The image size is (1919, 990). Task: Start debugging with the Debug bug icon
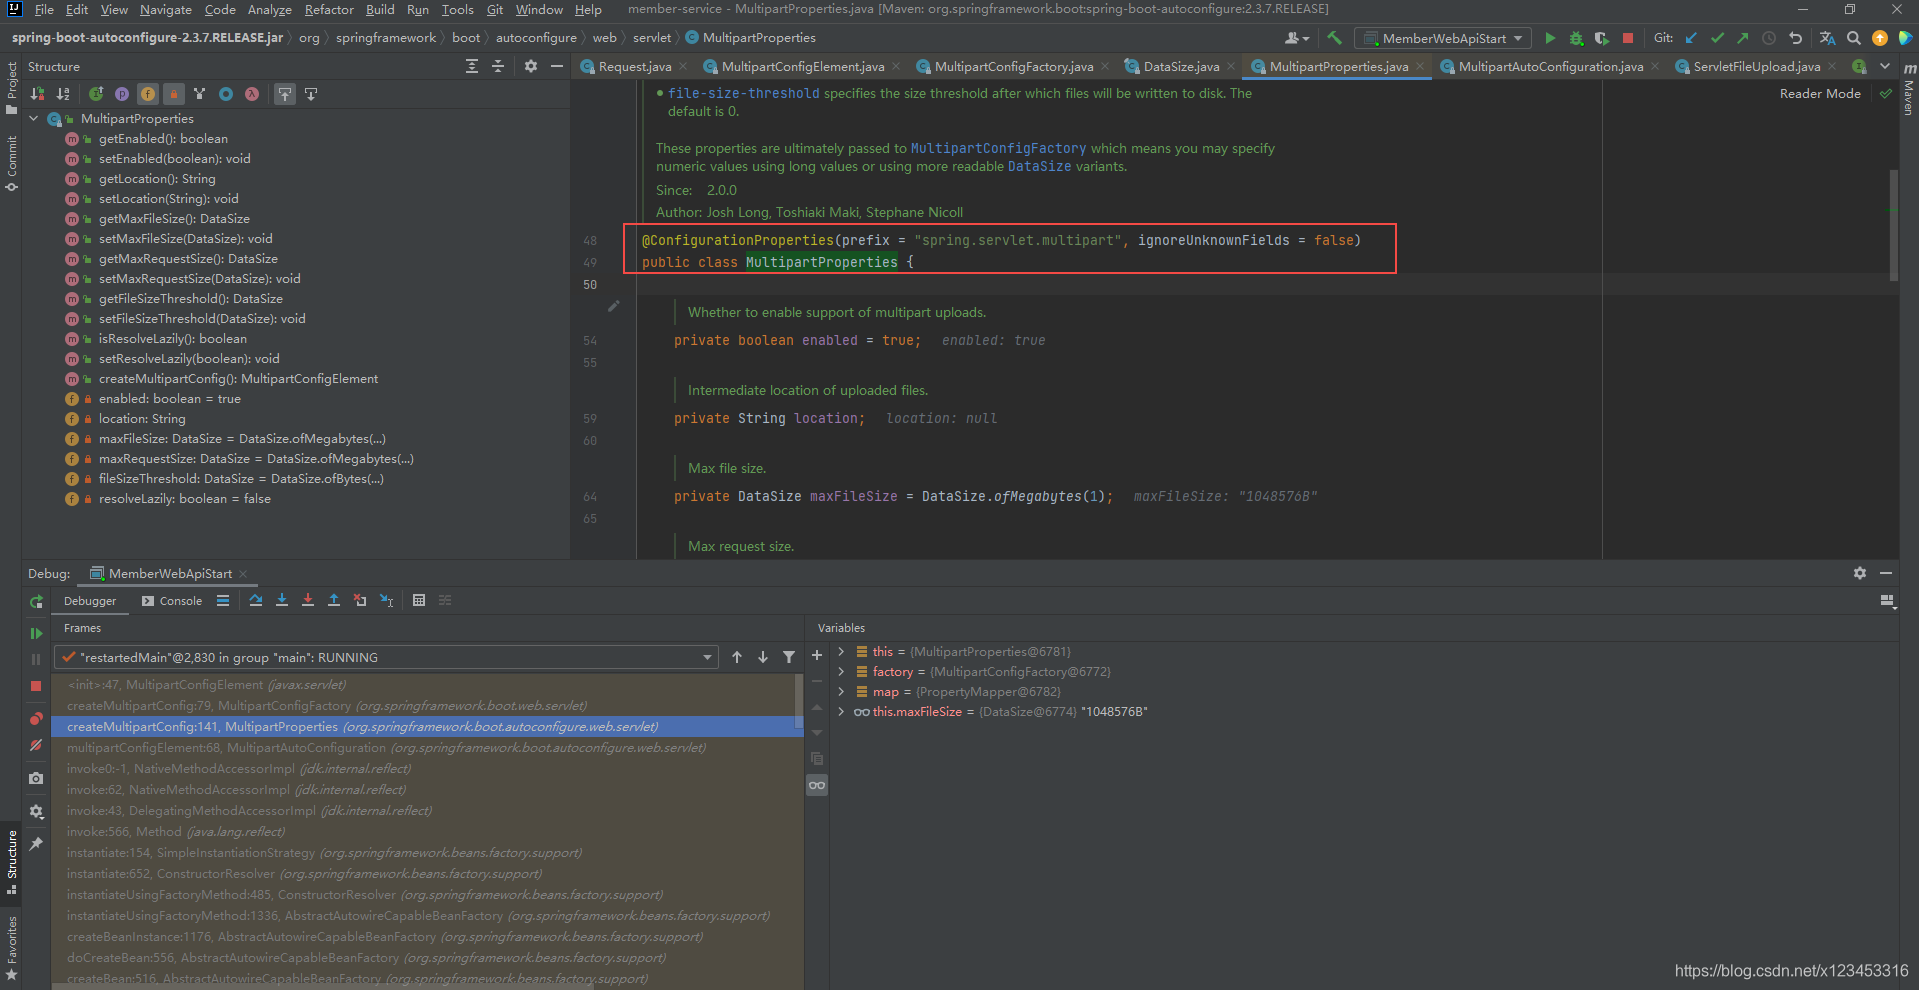[x=1577, y=38]
